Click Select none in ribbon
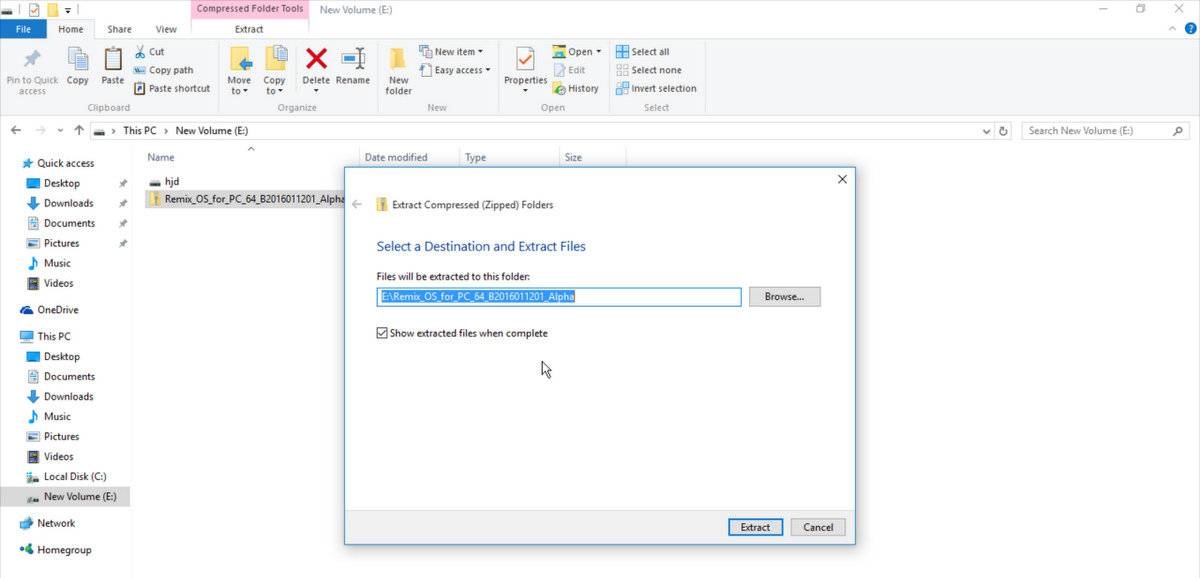Viewport: 1200px width, 578px height. click(649, 70)
